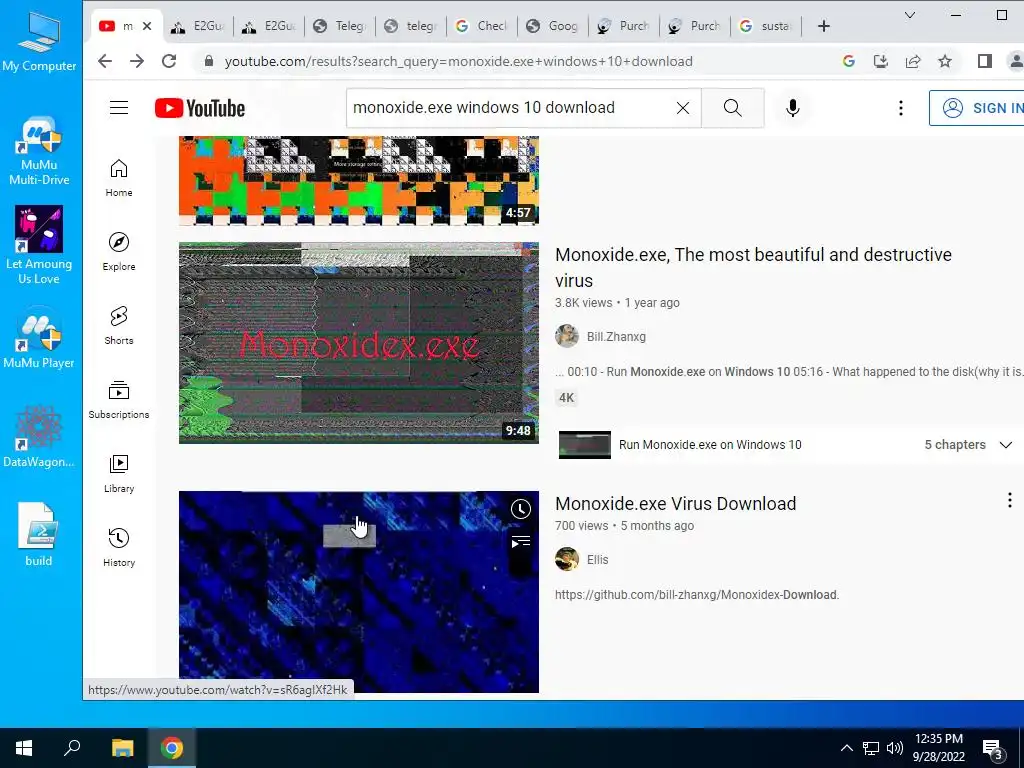Open the "Monoxide.exe Virus Download" title
Viewport: 1024px width, 768px height.
675,504
